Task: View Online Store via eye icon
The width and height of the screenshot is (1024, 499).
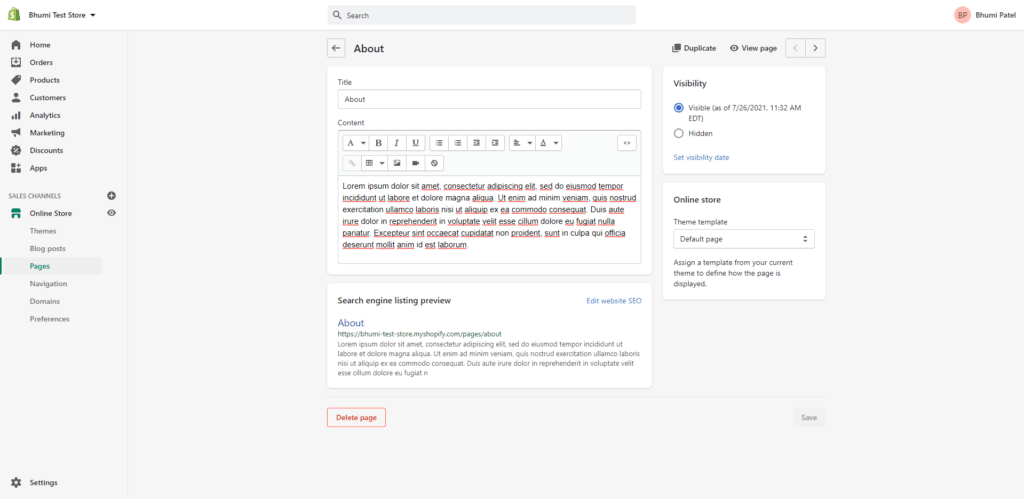Action: point(111,213)
